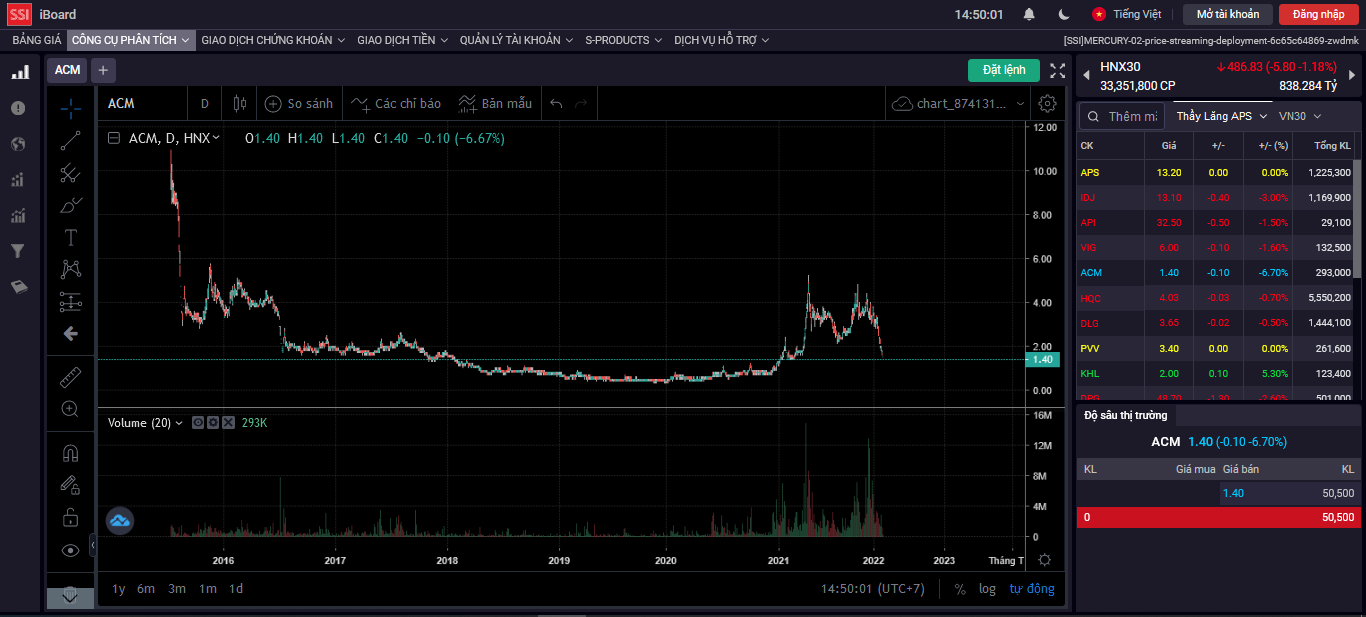Image resolution: width=1366 pixels, height=617 pixels.
Task: Open the VN30 list dropdown
Action: point(1300,116)
